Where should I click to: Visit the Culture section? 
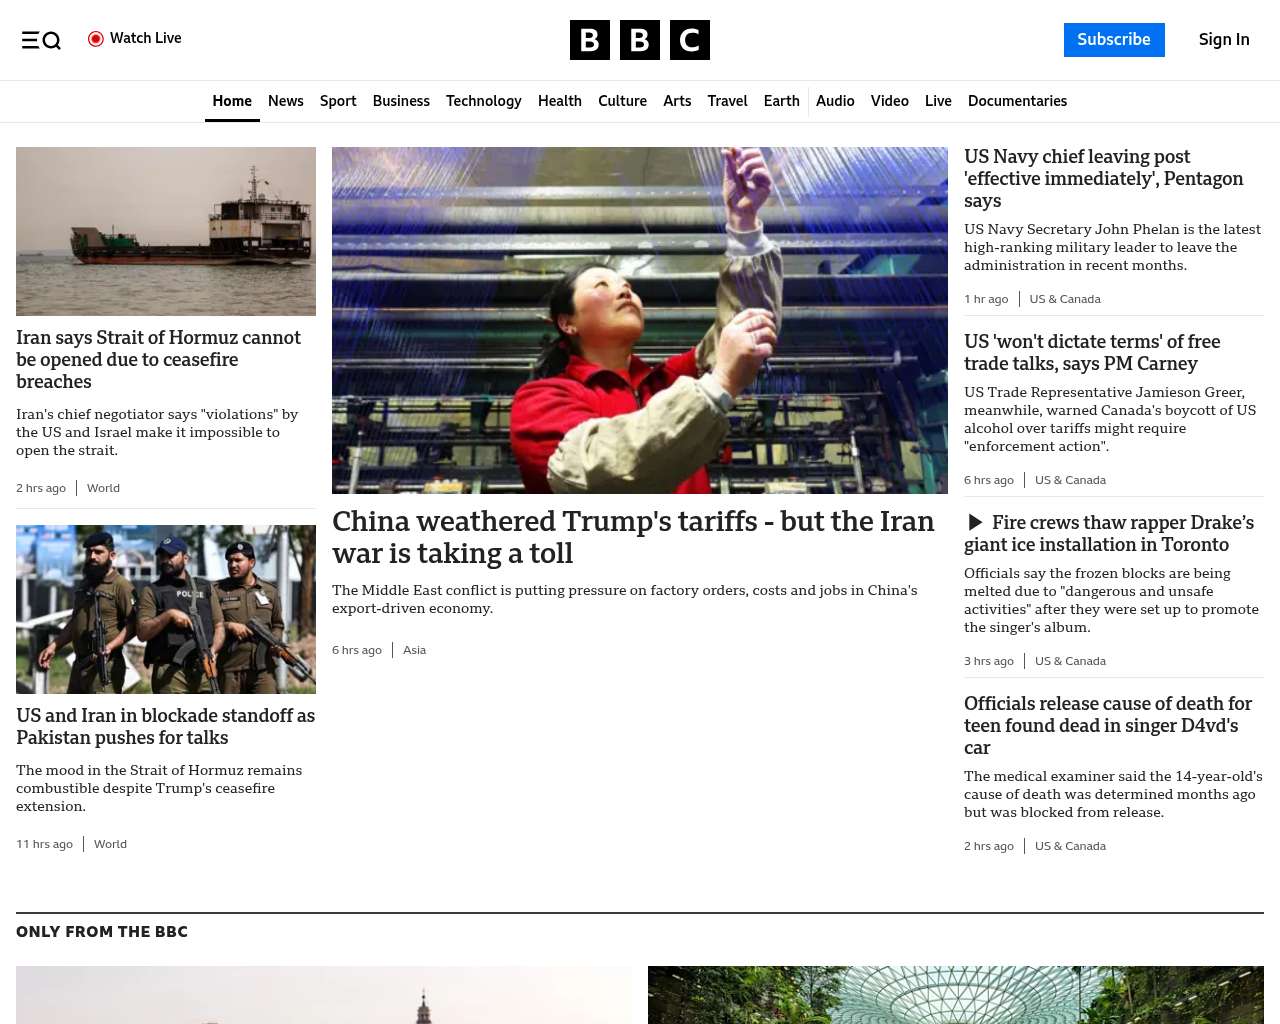point(622,101)
